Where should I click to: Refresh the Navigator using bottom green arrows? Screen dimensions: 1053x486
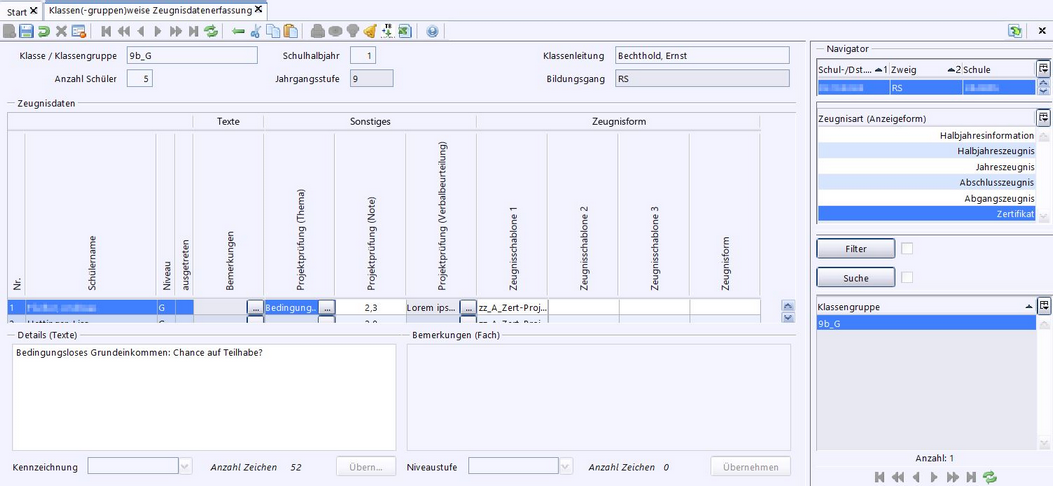(989, 477)
